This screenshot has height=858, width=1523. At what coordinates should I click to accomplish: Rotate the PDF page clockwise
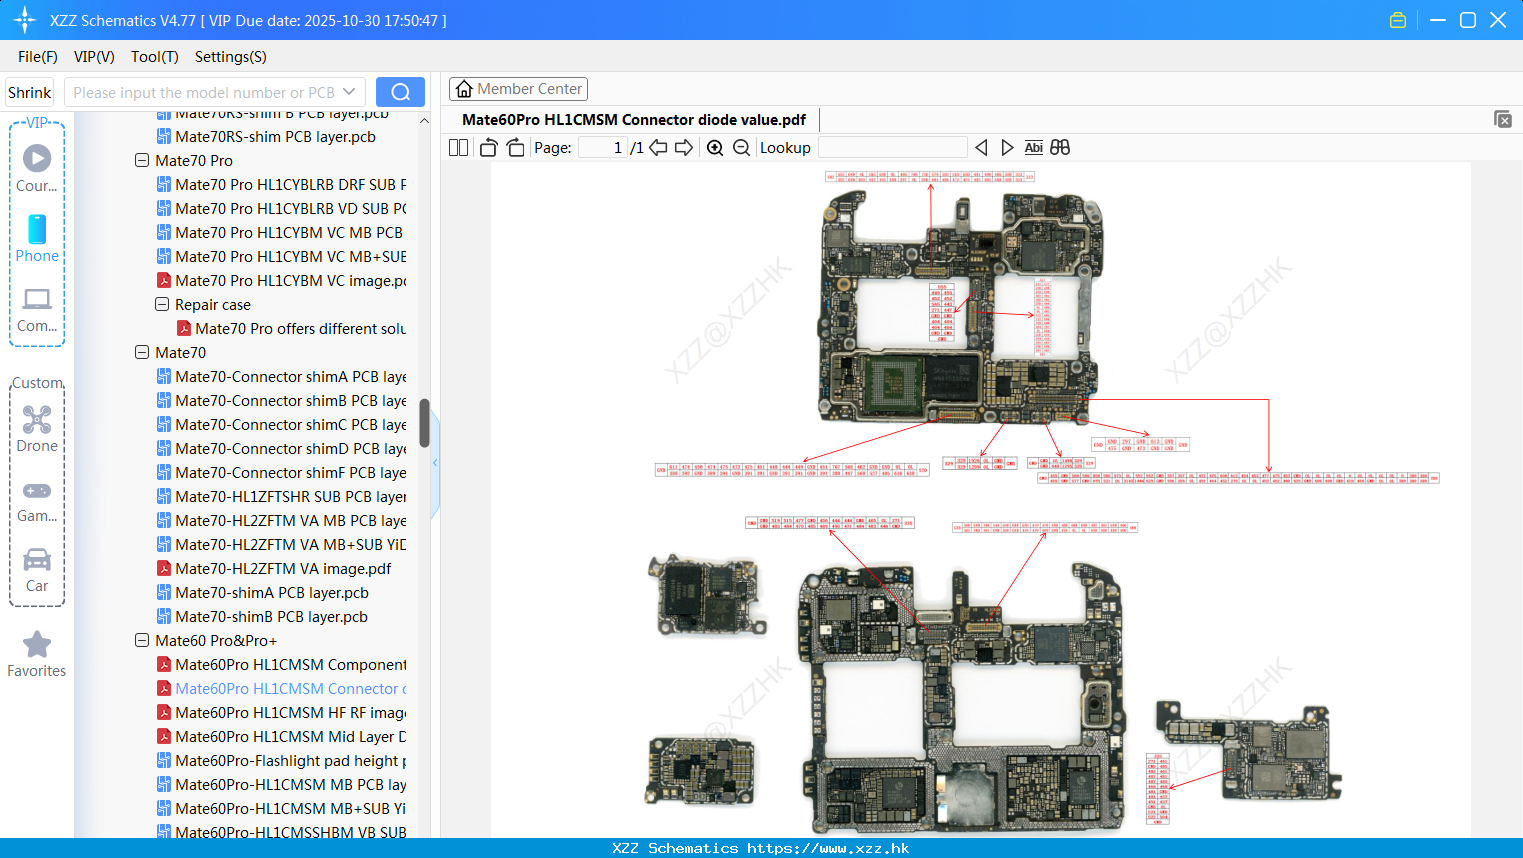coord(515,148)
